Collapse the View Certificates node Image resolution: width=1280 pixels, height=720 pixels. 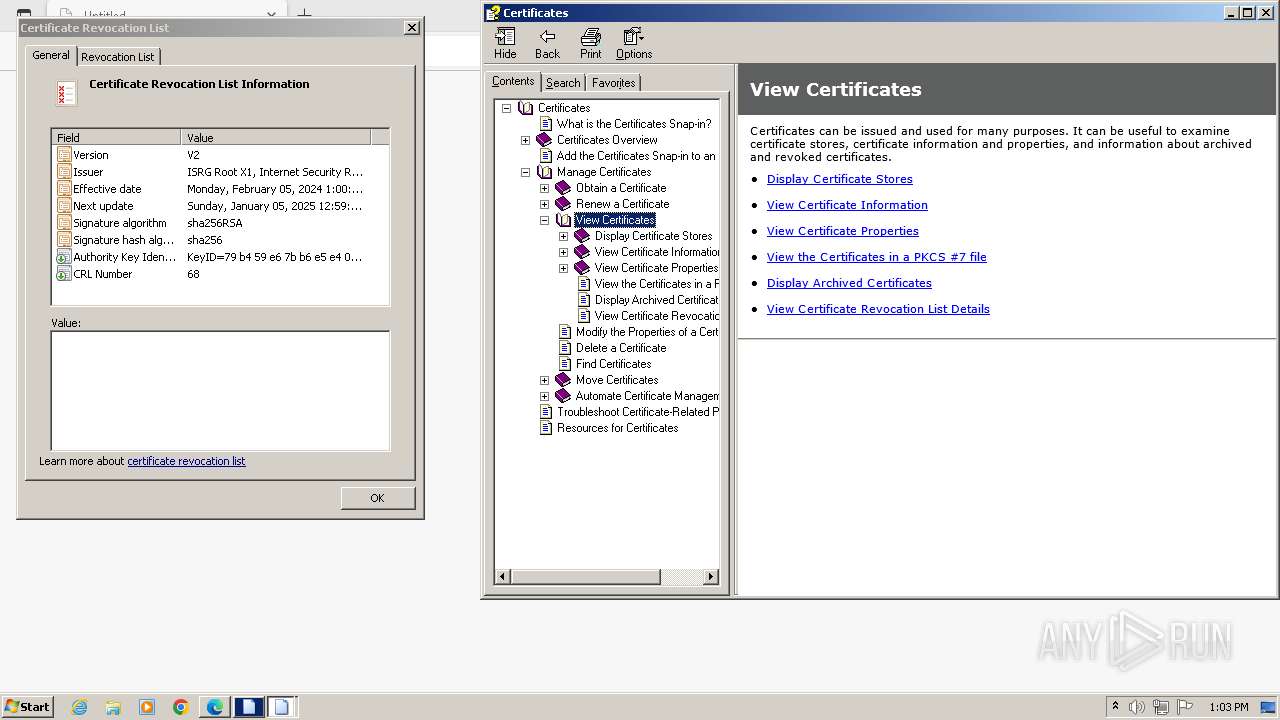tap(544, 220)
